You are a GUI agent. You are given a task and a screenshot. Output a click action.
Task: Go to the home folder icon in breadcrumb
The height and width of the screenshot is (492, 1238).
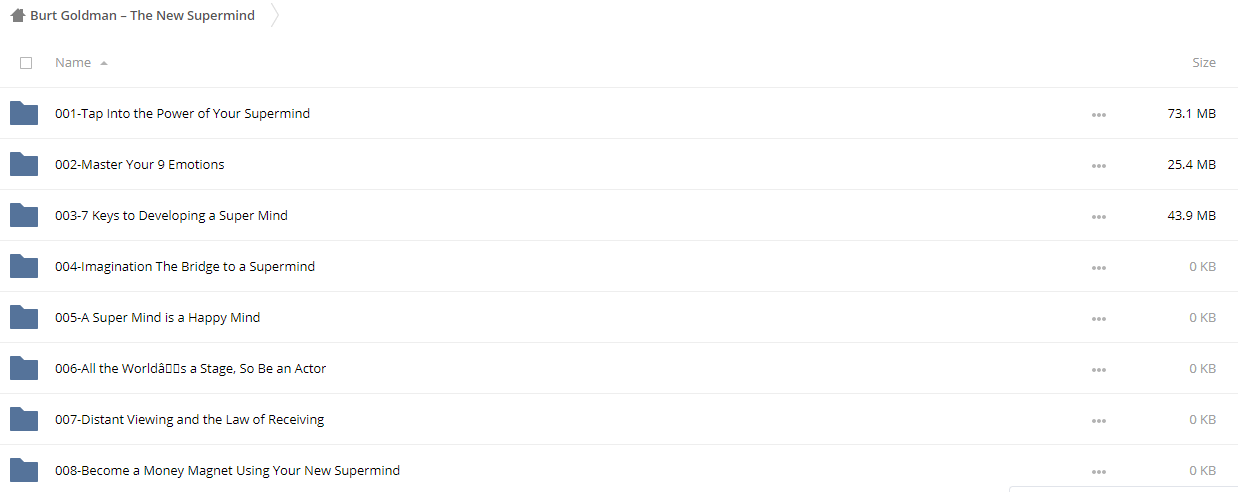coord(17,15)
